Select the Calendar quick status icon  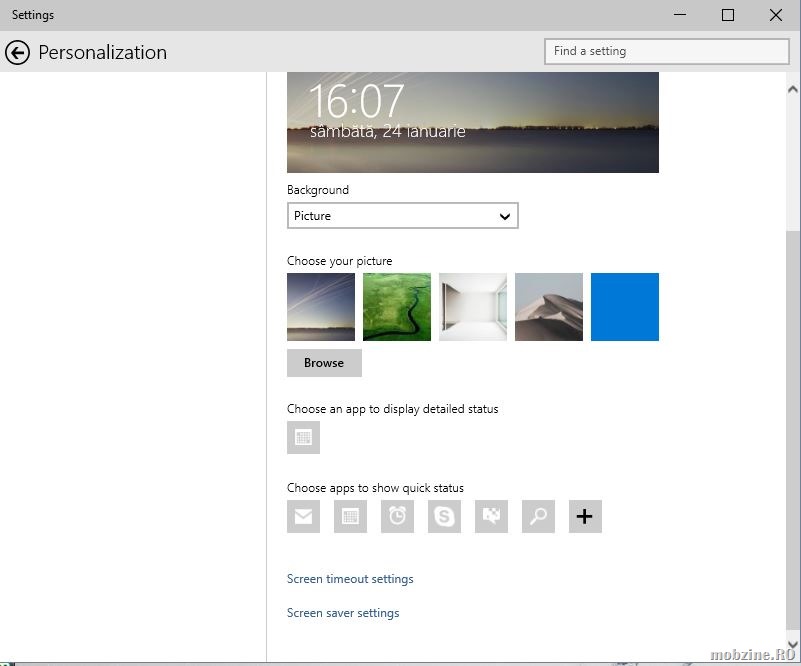(x=350, y=516)
